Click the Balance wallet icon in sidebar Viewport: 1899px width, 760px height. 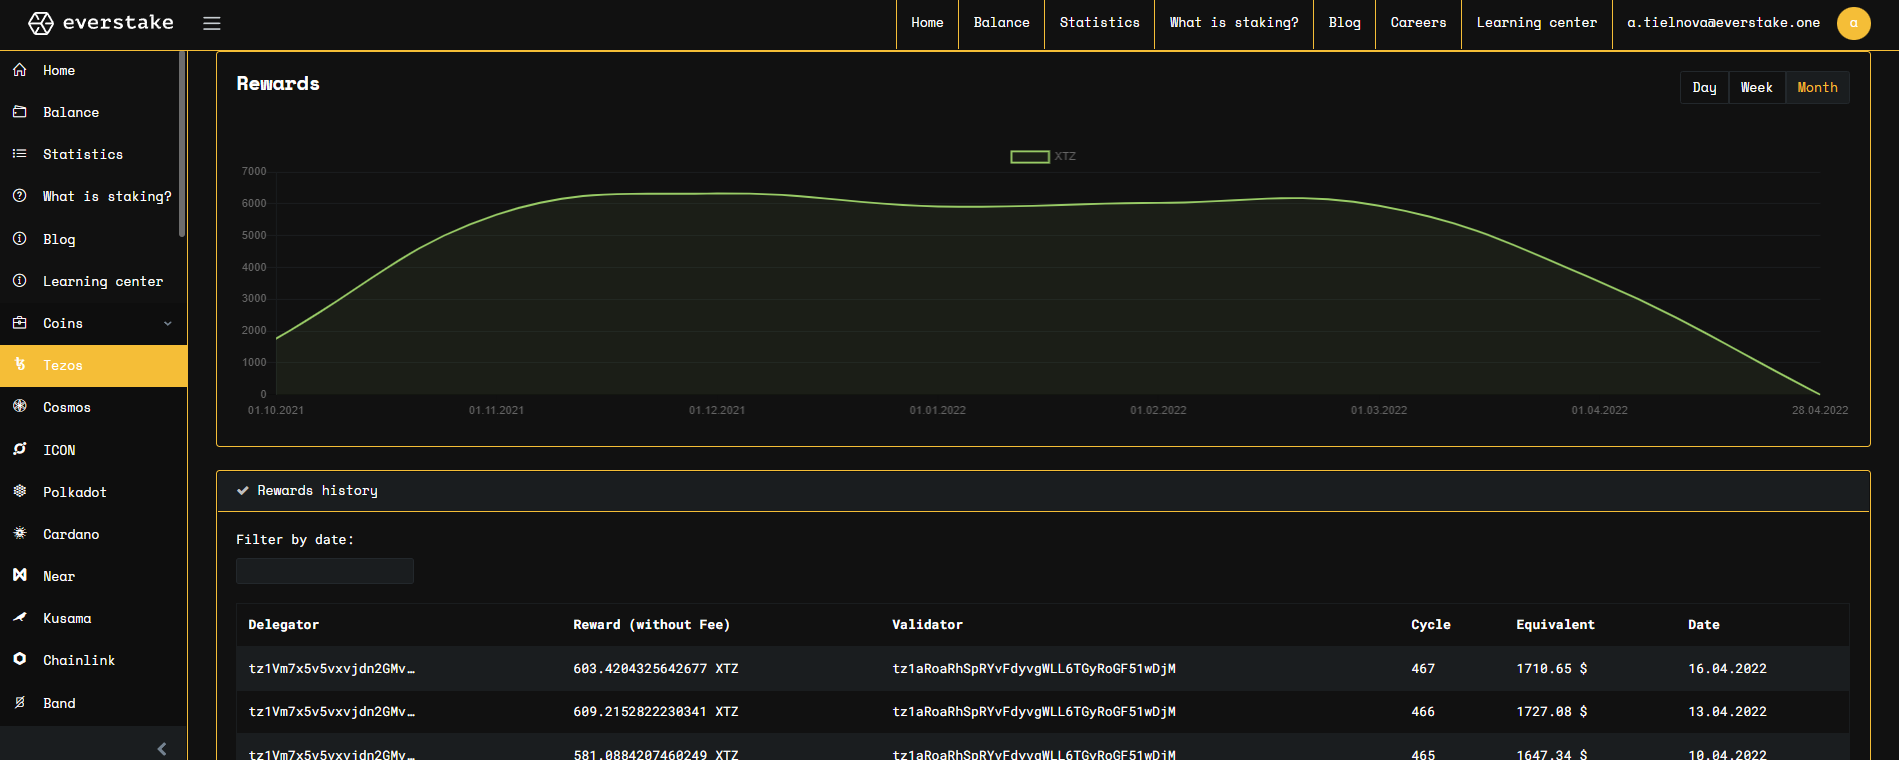[x=20, y=112]
